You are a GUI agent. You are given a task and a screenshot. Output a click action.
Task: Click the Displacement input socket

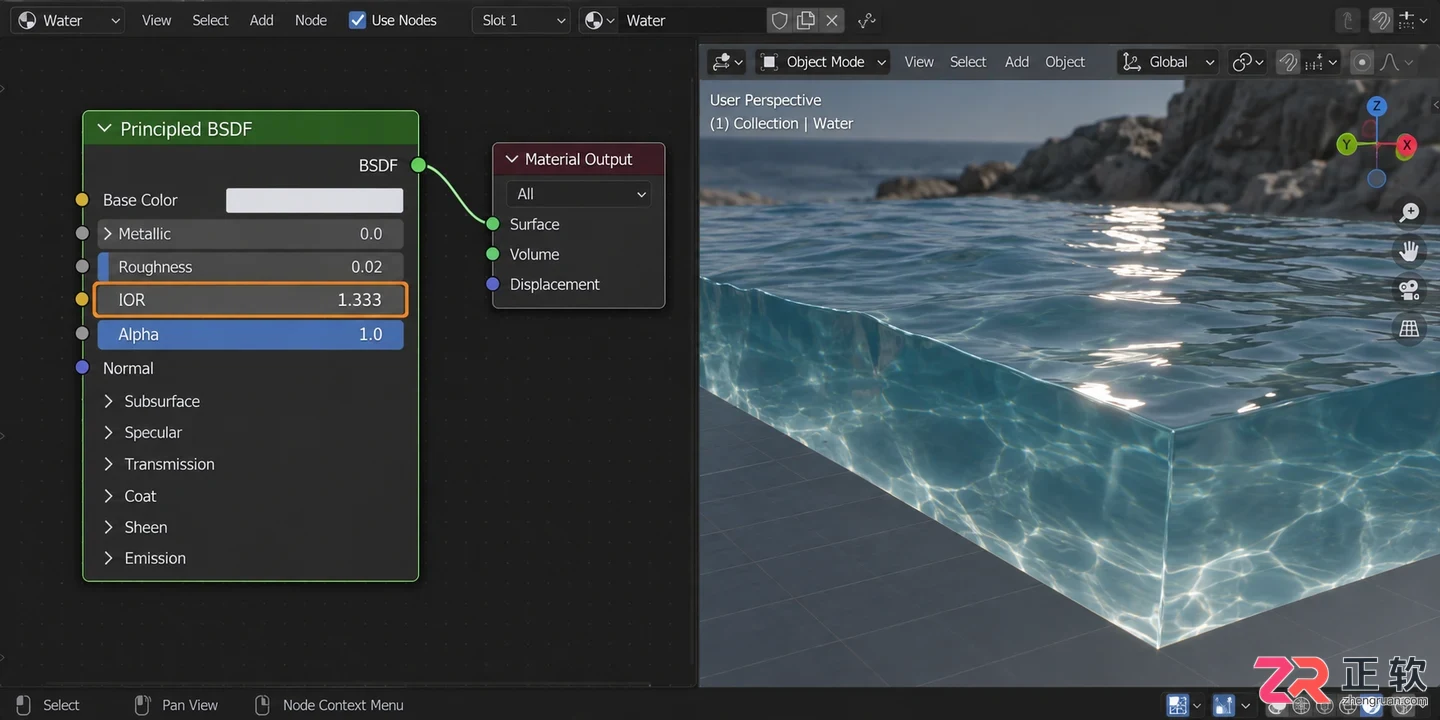point(492,284)
